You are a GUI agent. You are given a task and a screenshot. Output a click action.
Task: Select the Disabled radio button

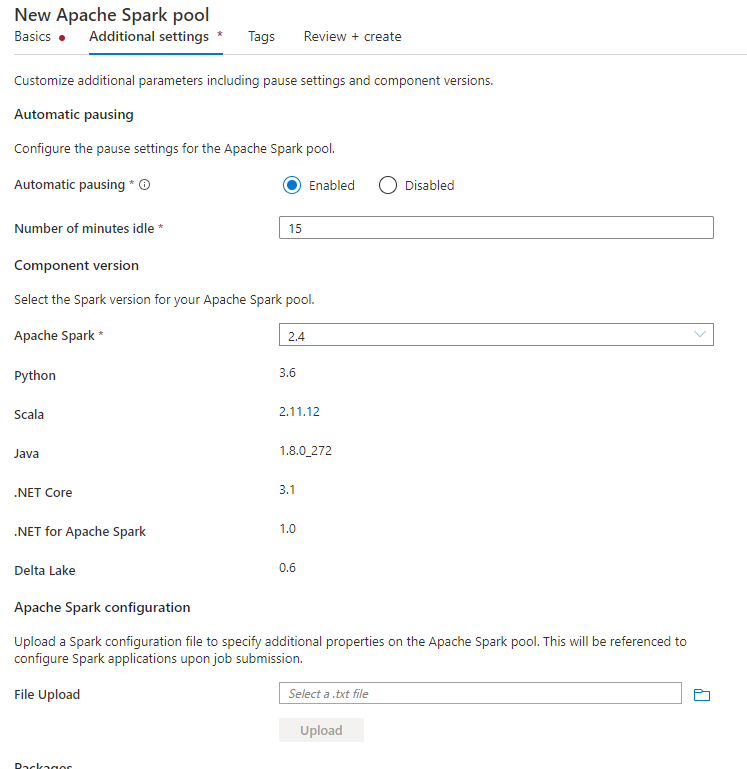[x=387, y=185]
